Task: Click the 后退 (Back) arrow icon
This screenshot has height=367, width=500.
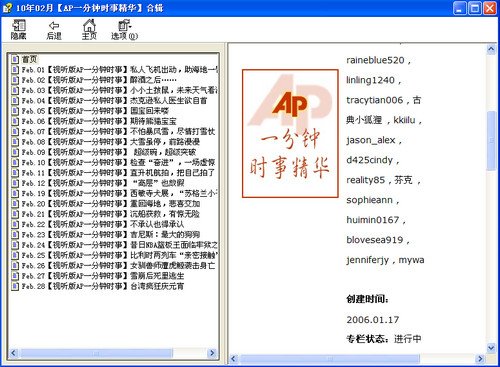Action: [54, 26]
